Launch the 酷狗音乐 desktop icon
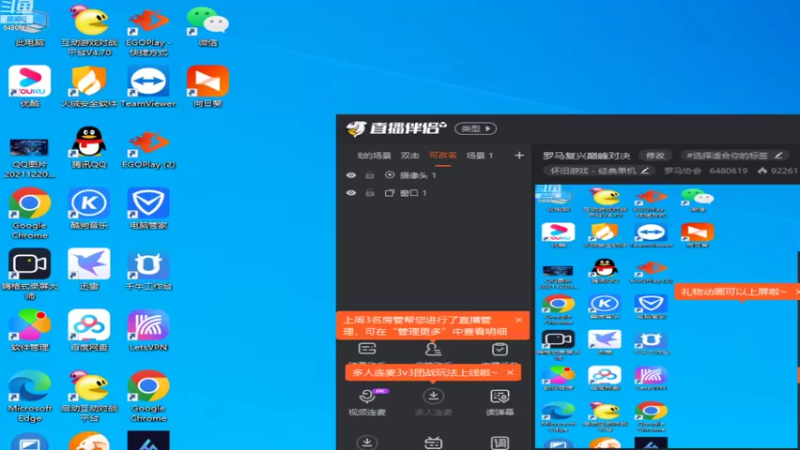800x450 pixels. pyautogui.click(x=89, y=208)
